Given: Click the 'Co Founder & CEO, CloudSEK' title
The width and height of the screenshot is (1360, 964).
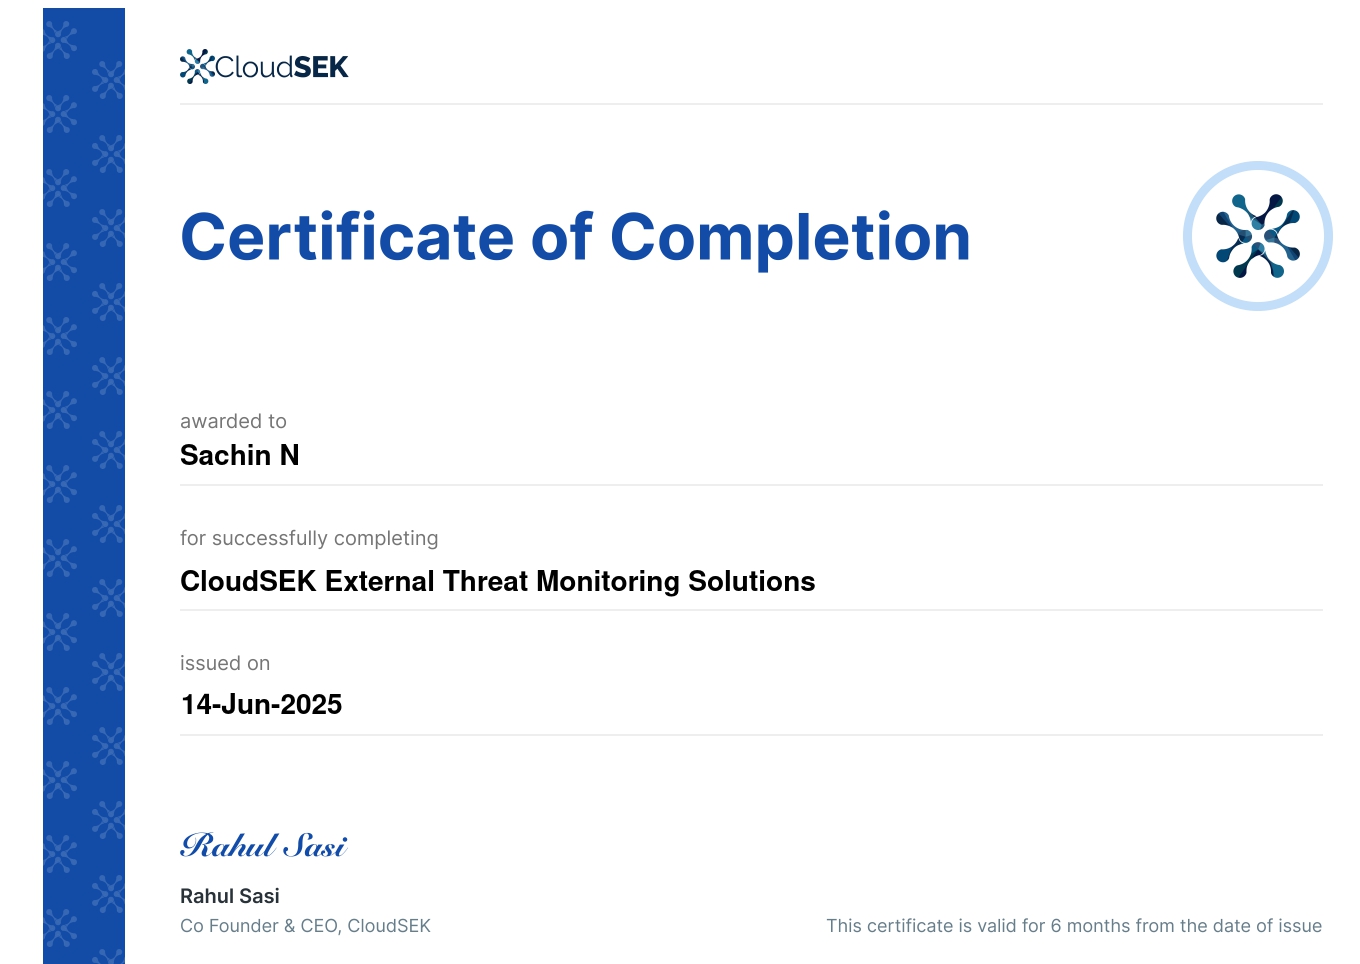Looking at the screenshot, I should 305,926.
